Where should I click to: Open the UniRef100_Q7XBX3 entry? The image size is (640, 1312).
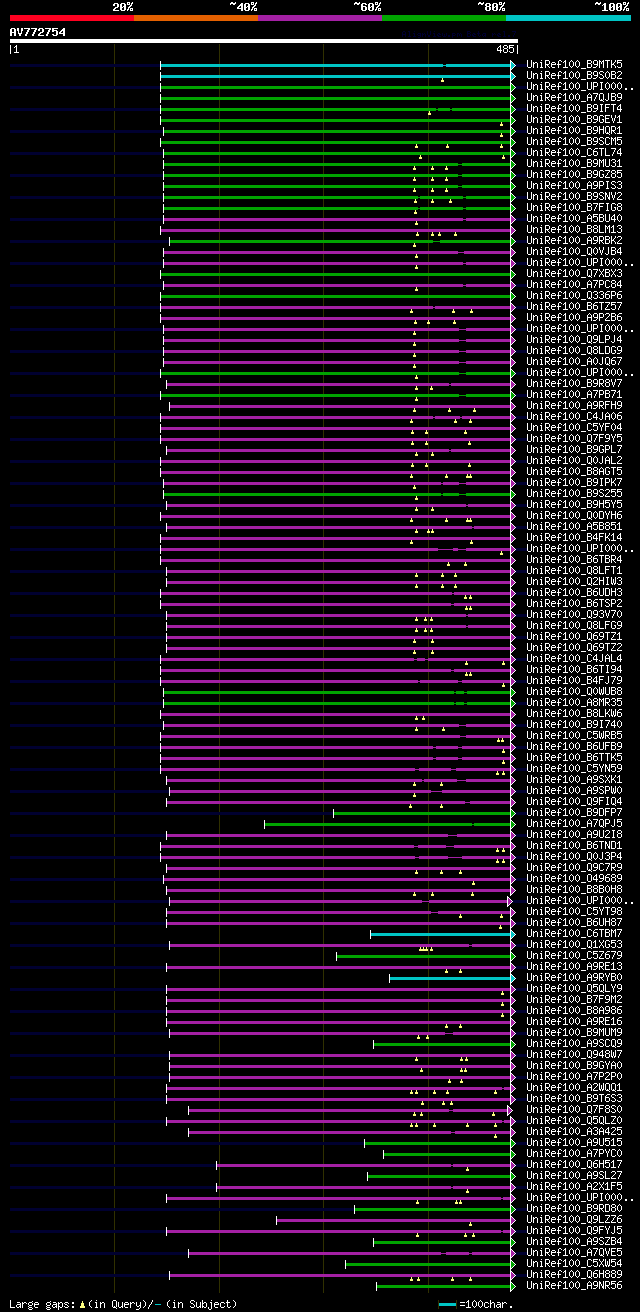tap(574, 273)
